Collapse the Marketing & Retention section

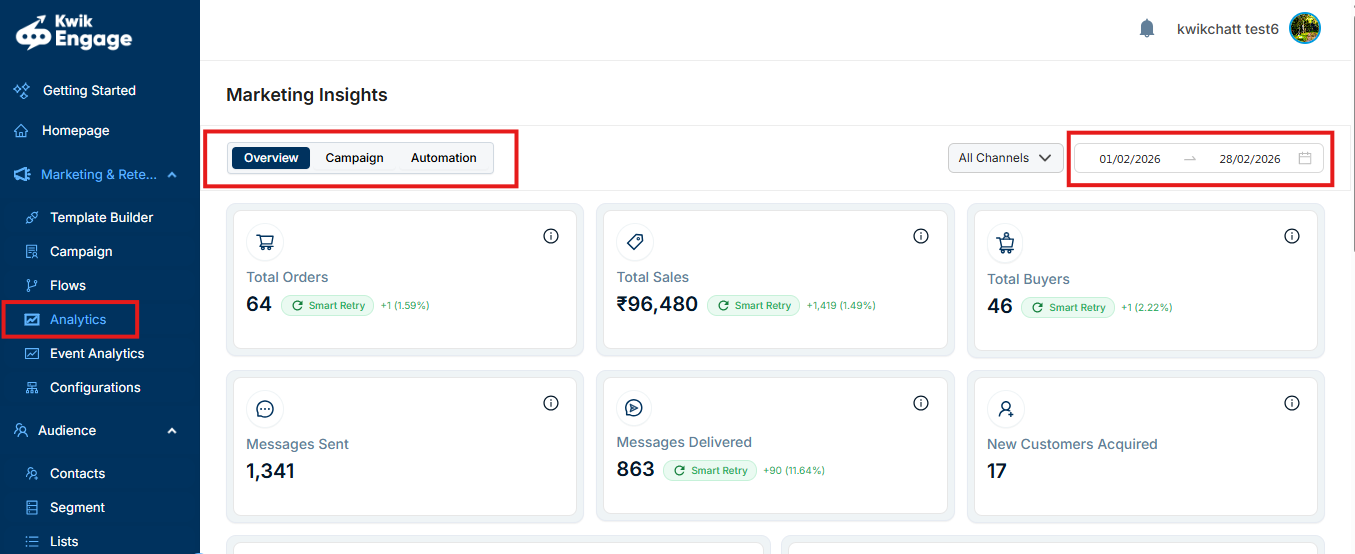[x=172, y=175]
